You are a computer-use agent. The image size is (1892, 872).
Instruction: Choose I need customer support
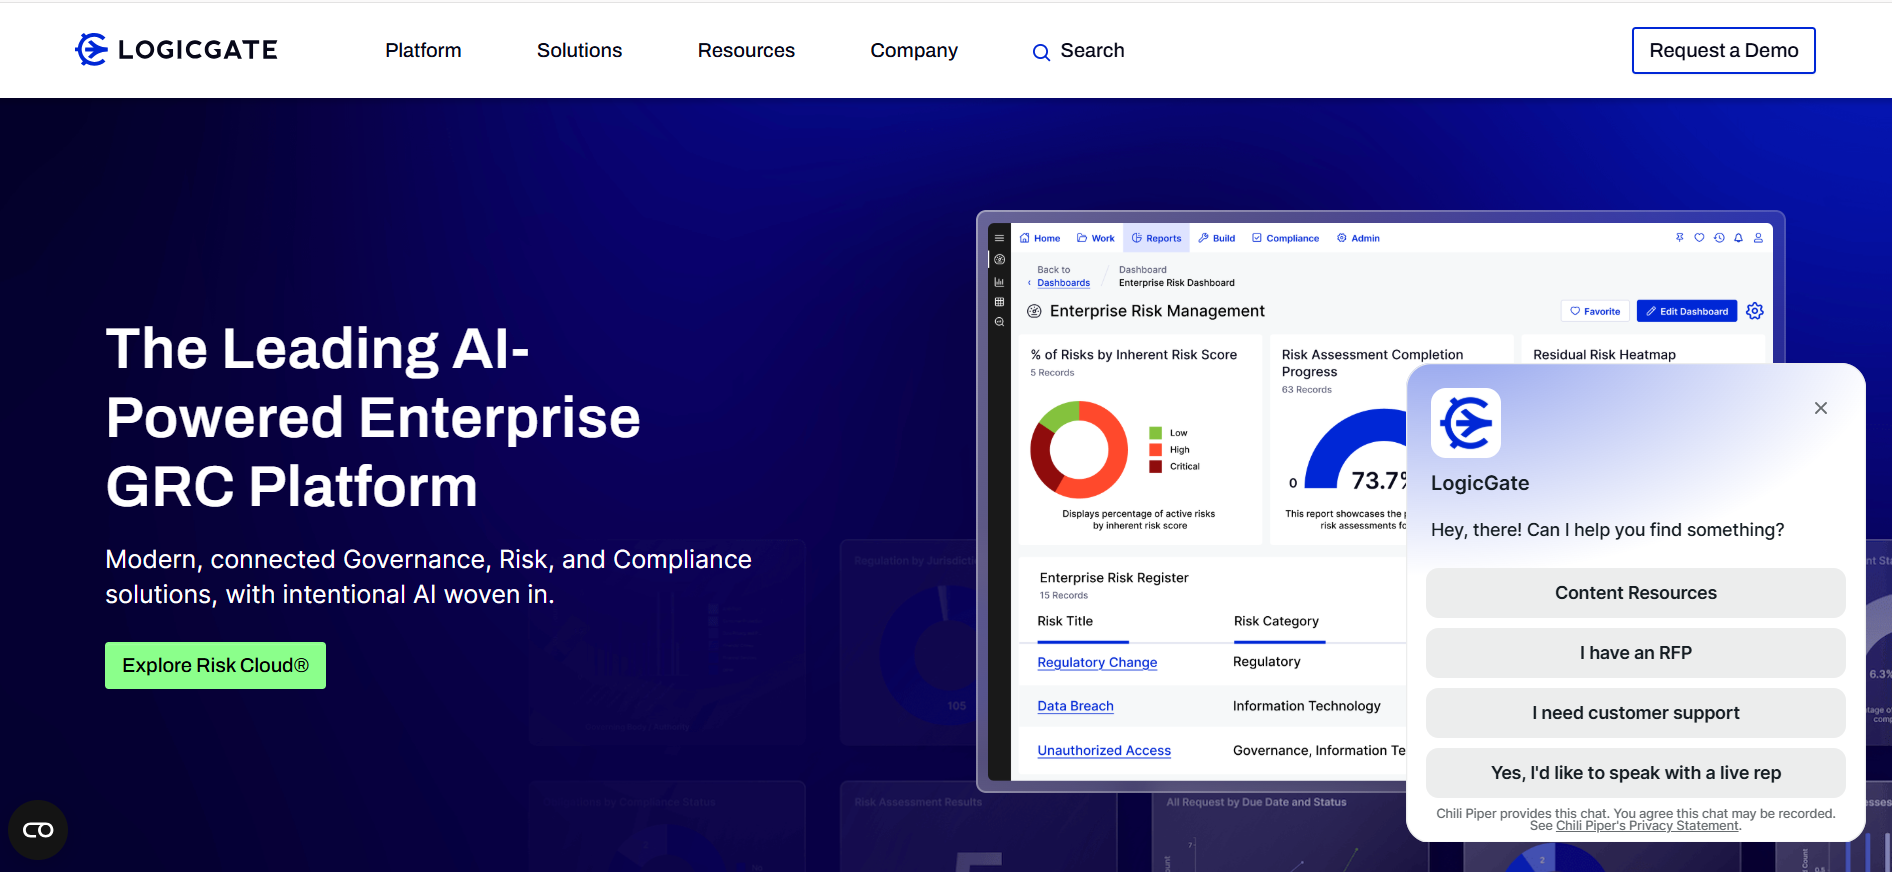pyautogui.click(x=1636, y=713)
